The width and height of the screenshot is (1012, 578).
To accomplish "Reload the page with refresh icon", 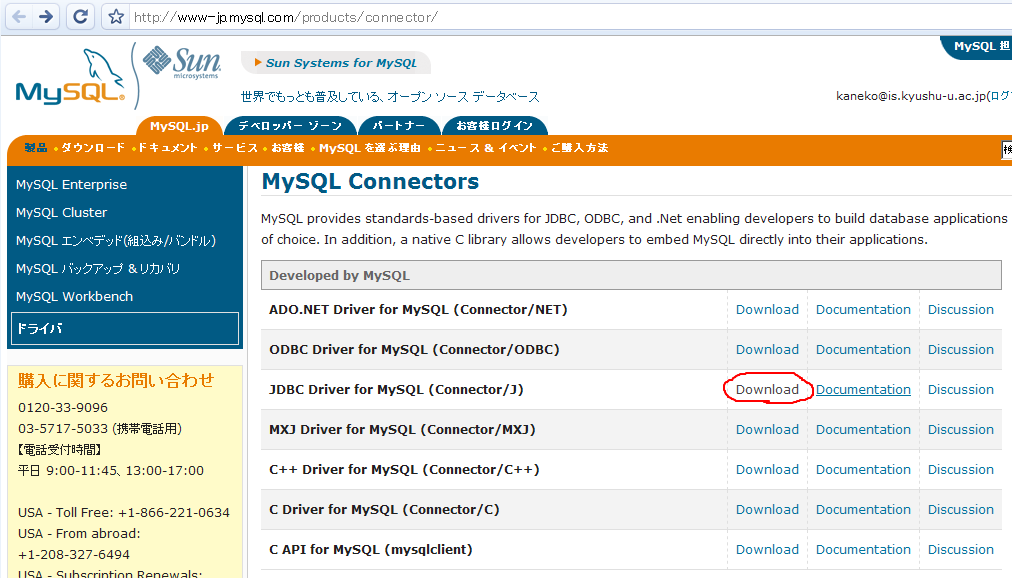I will [x=81, y=16].
